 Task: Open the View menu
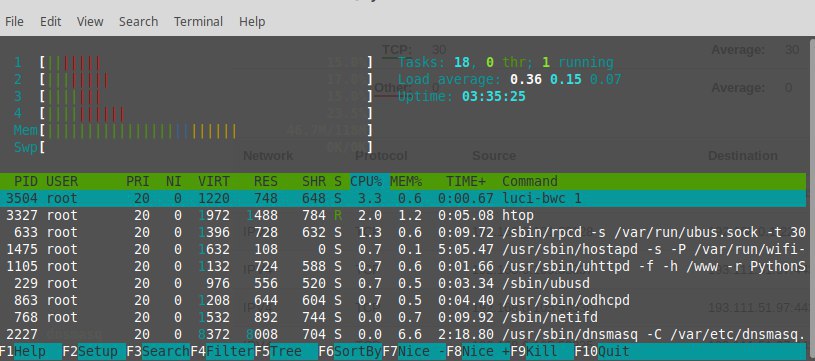click(90, 22)
